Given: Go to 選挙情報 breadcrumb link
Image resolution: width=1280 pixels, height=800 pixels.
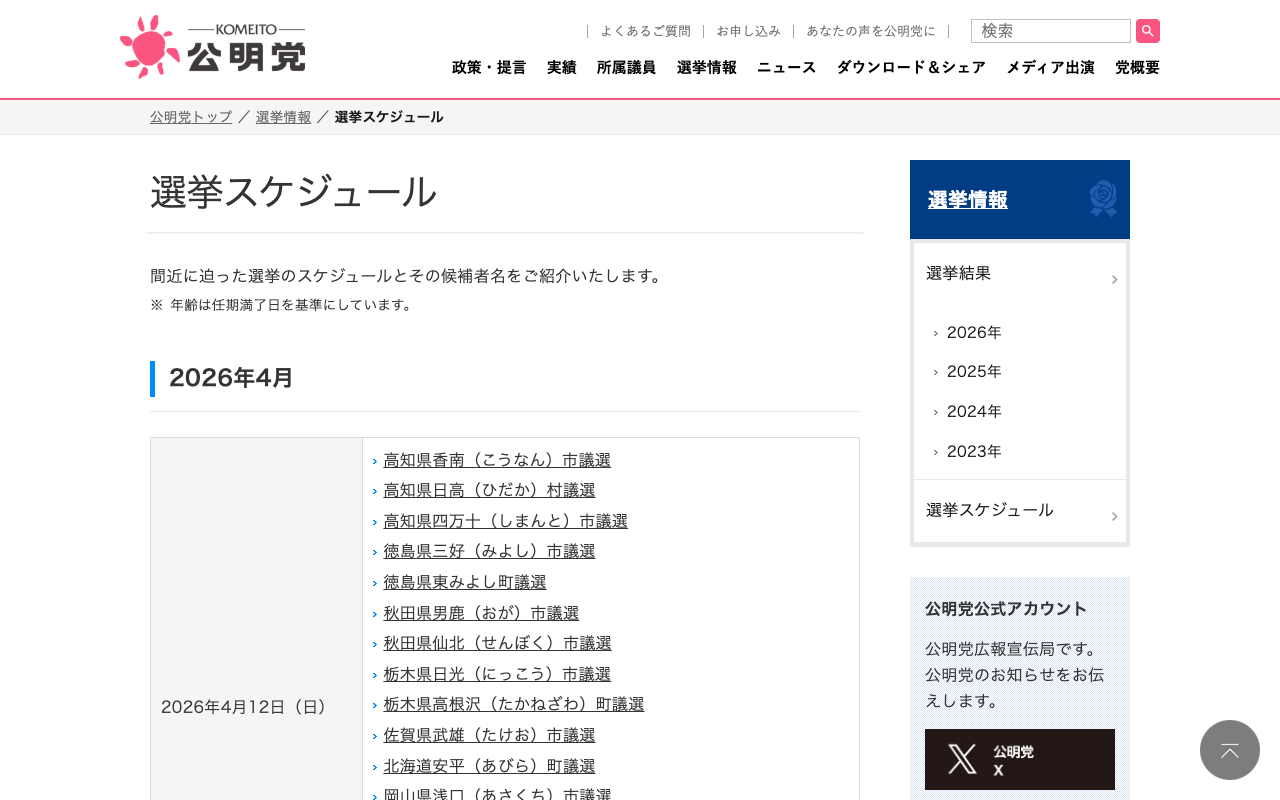Looking at the screenshot, I should click(x=284, y=117).
